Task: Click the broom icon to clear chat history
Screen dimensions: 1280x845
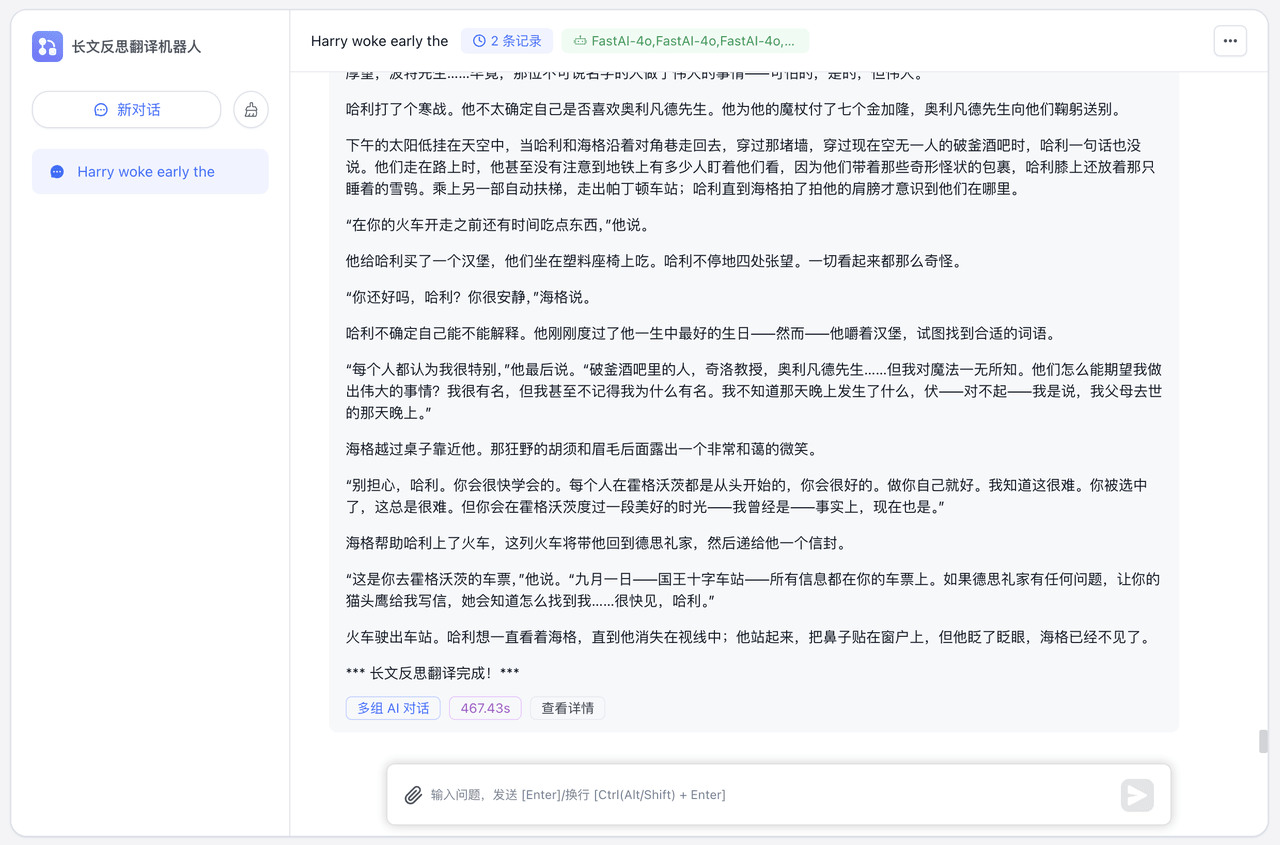Action: (251, 110)
